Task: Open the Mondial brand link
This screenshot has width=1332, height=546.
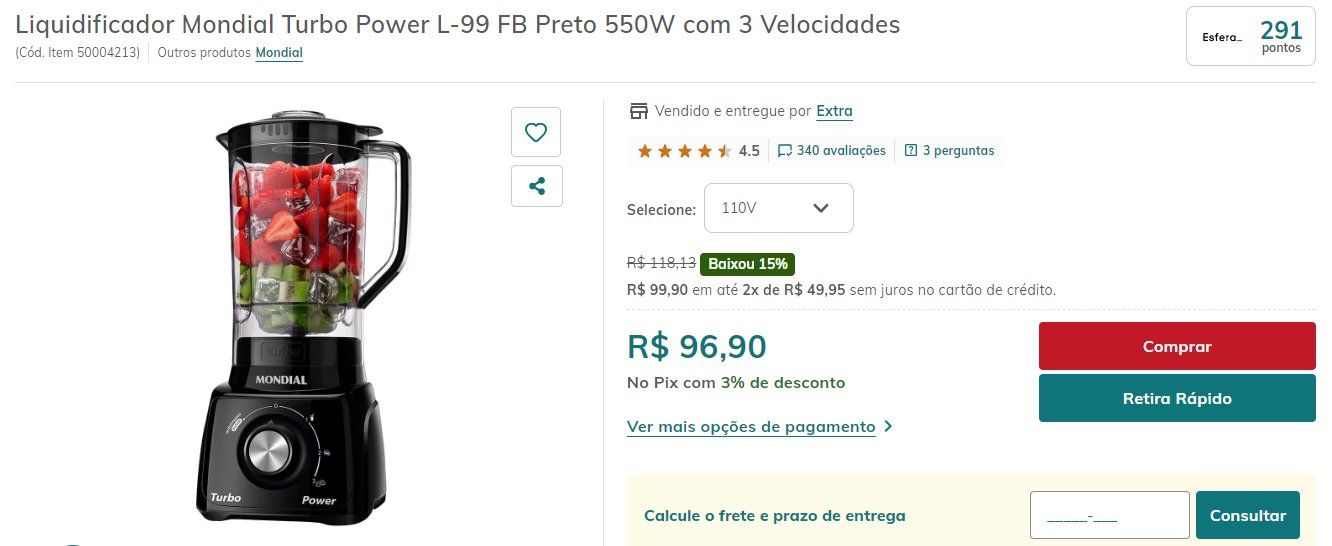Action: pyautogui.click(x=279, y=52)
